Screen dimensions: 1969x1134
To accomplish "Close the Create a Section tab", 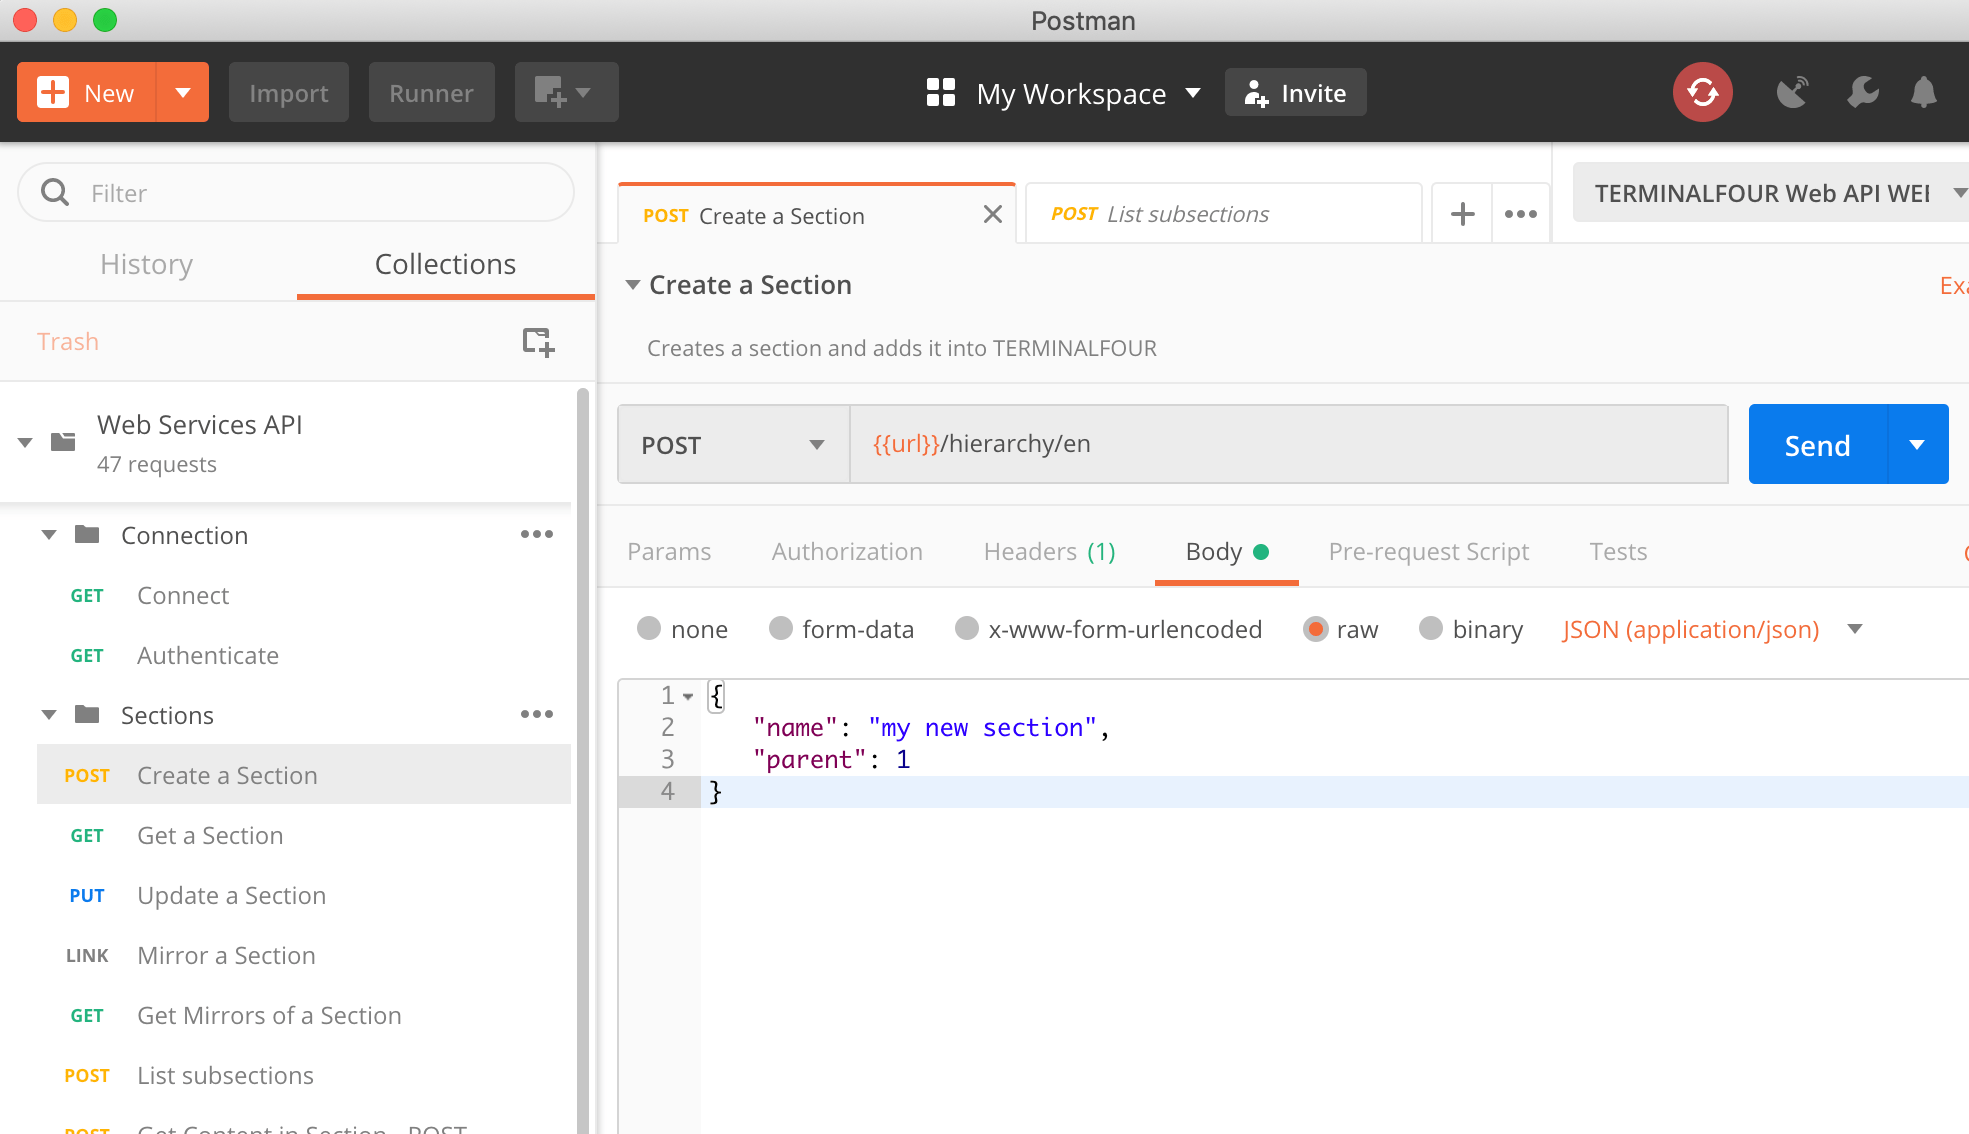I will pos(992,215).
